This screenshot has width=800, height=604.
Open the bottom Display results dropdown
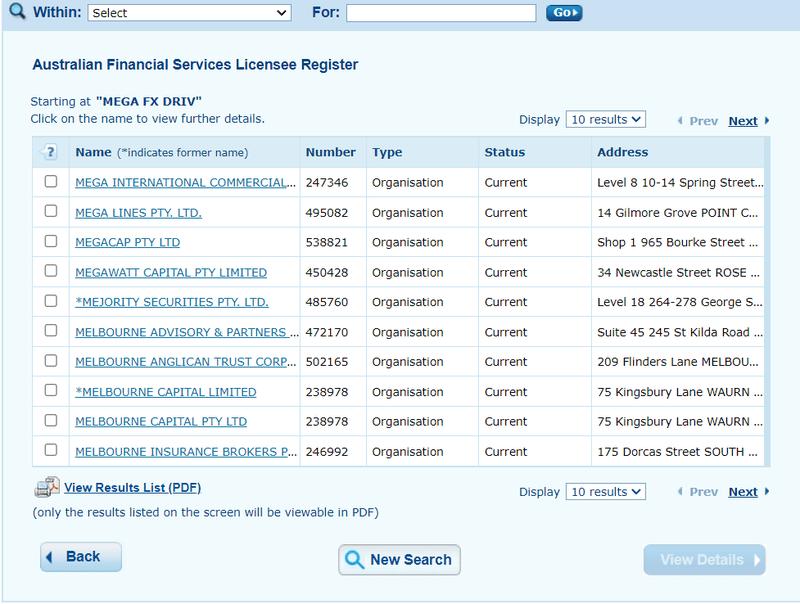(606, 492)
